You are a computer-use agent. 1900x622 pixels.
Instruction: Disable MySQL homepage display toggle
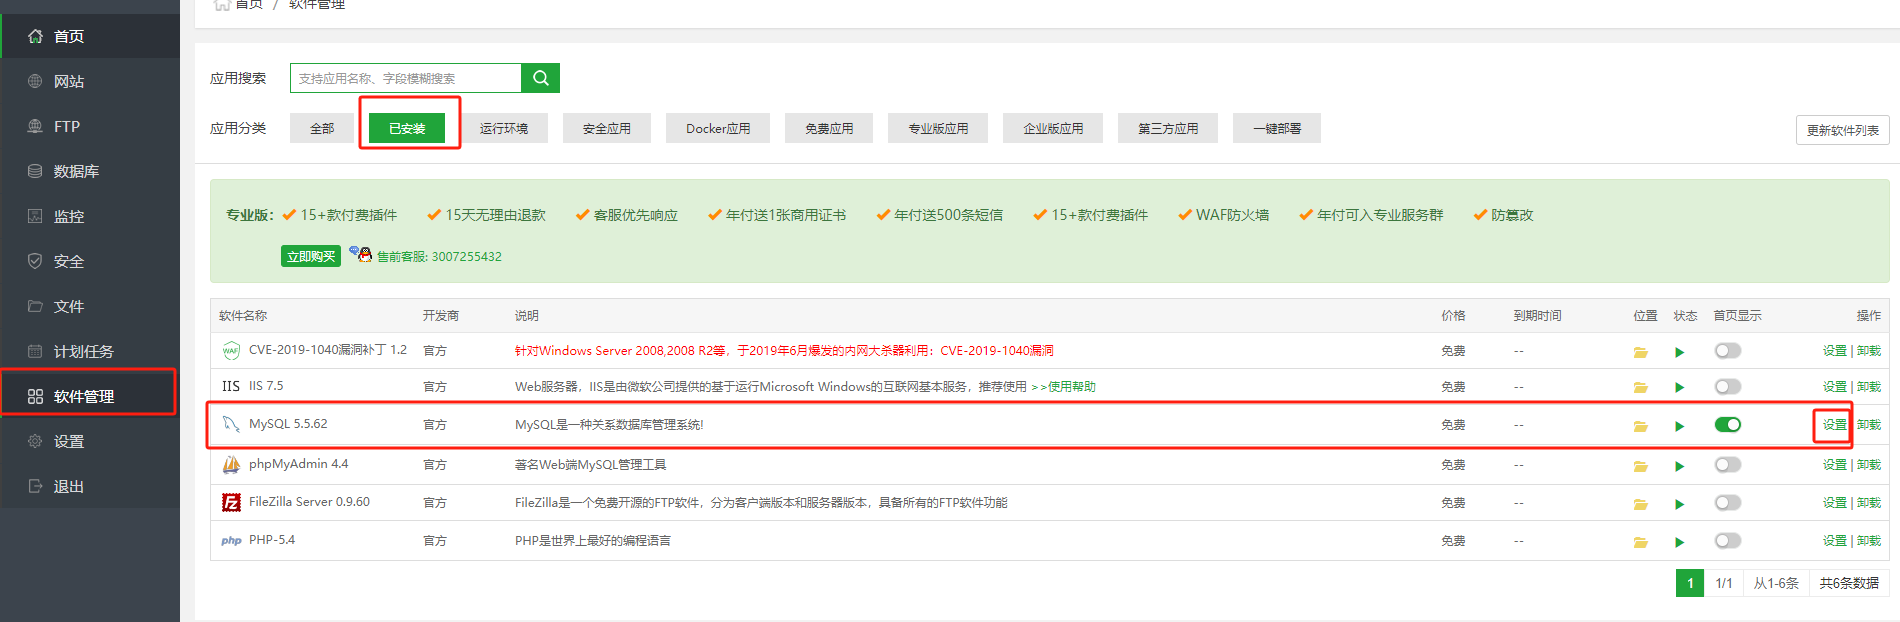pos(1727,425)
